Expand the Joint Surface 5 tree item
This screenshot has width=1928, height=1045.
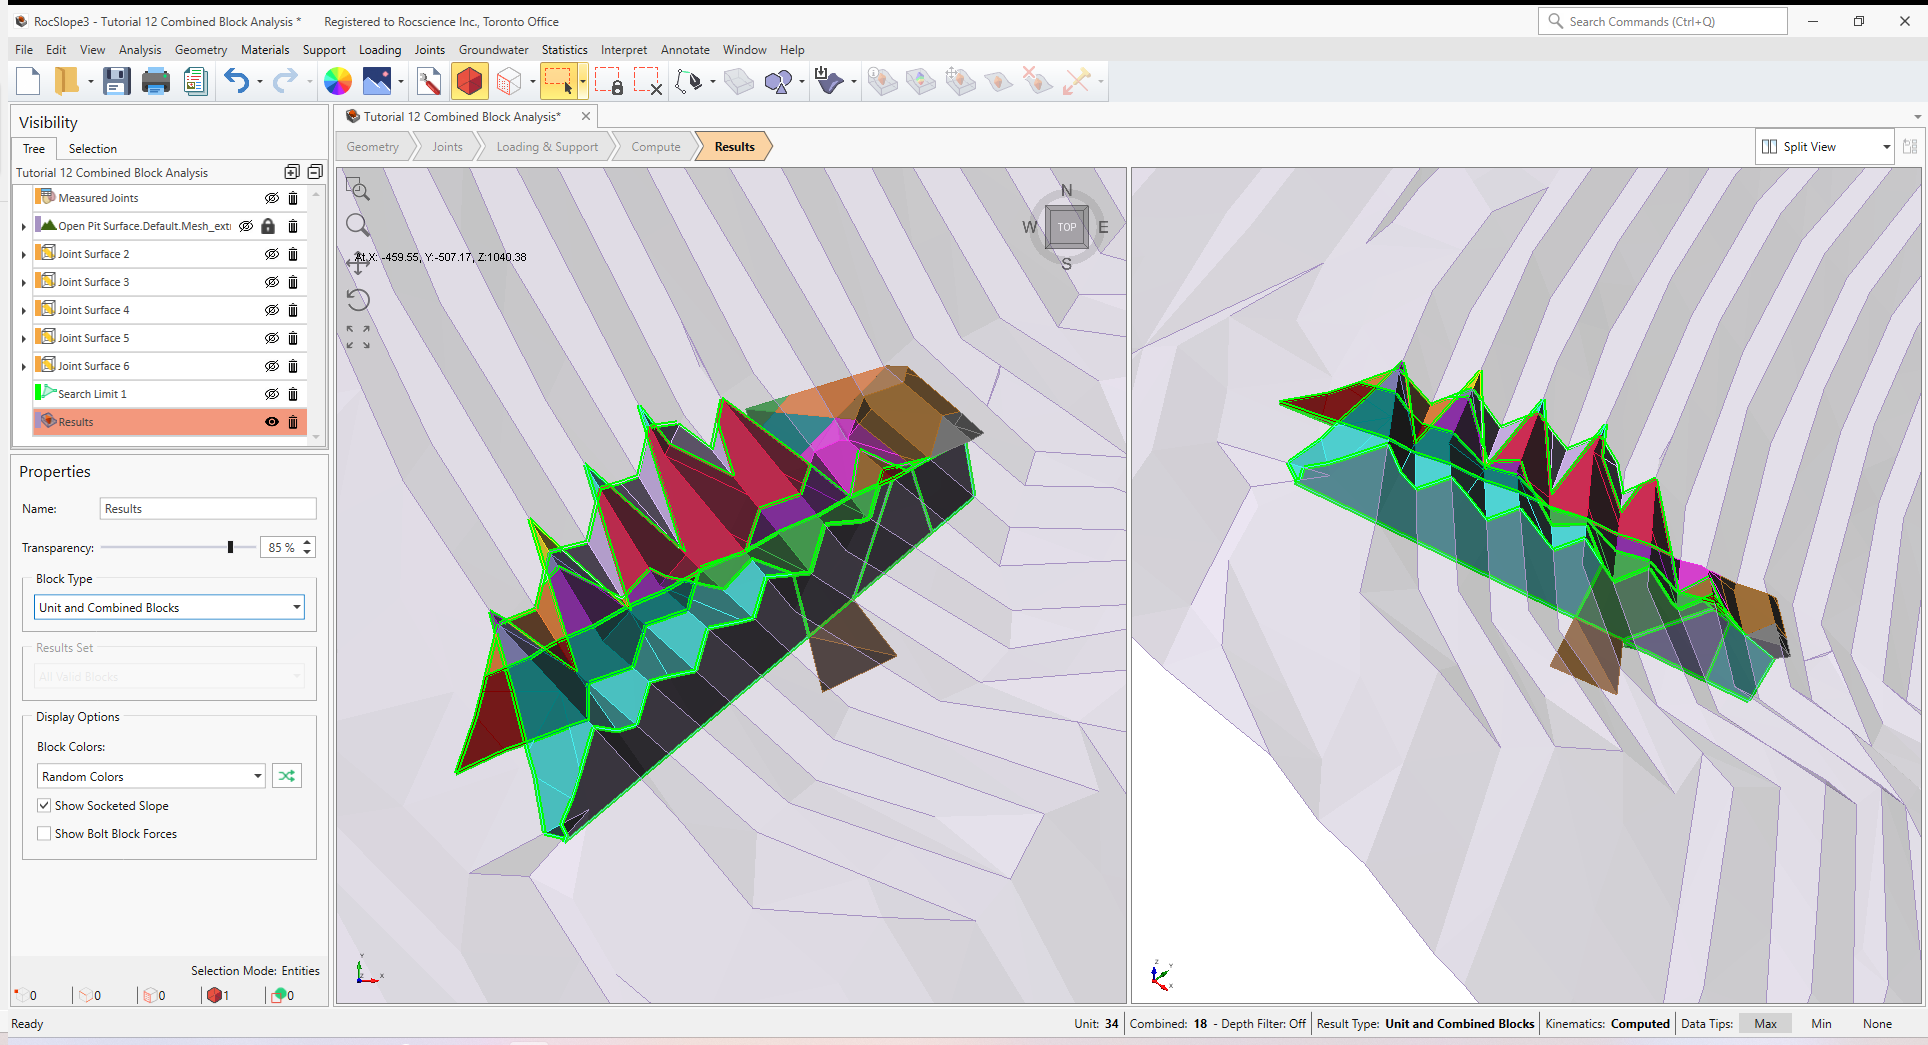tap(22, 338)
